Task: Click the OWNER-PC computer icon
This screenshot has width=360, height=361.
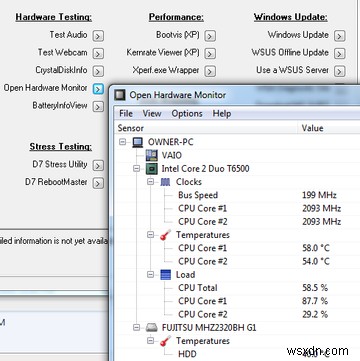Action: 138,142
